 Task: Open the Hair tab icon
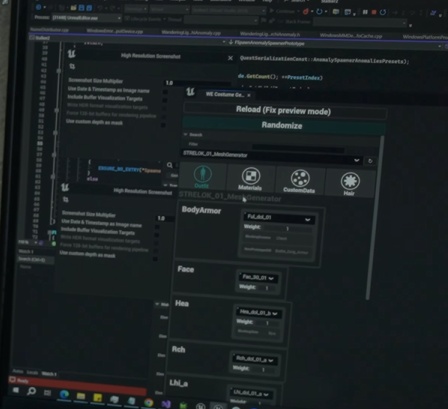point(350,184)
